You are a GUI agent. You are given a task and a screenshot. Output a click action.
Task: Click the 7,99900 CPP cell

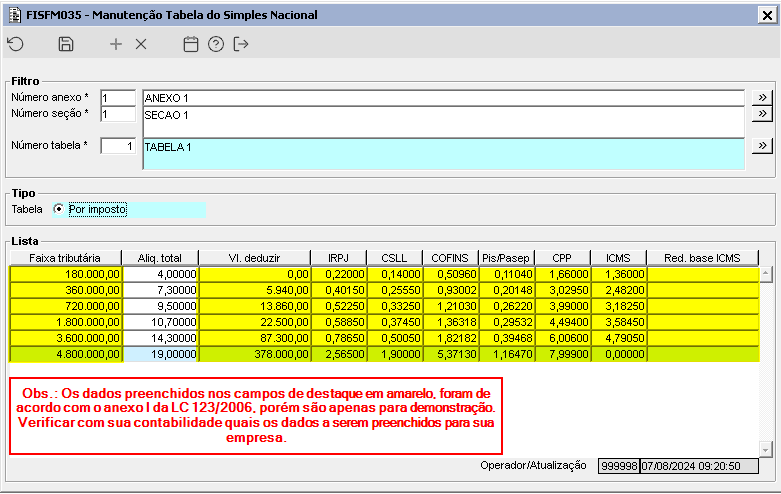(563, 354)
